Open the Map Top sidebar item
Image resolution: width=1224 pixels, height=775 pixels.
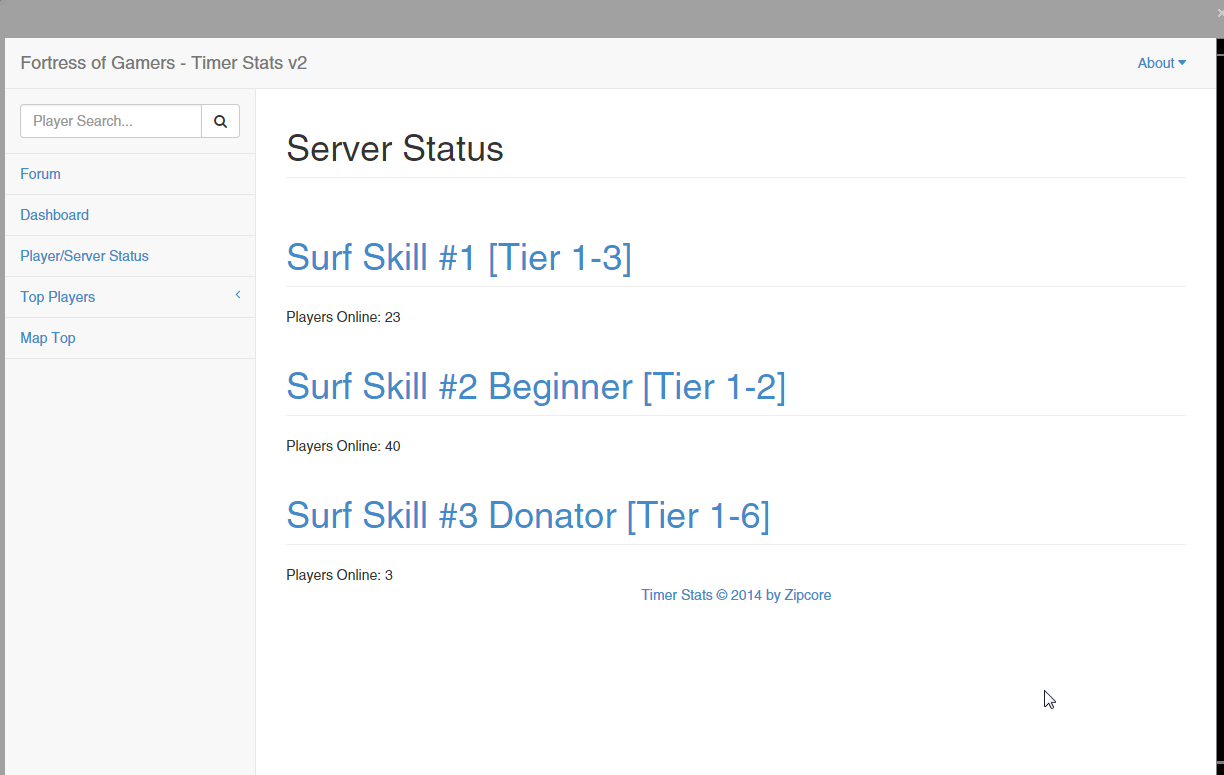click(48, 338)
